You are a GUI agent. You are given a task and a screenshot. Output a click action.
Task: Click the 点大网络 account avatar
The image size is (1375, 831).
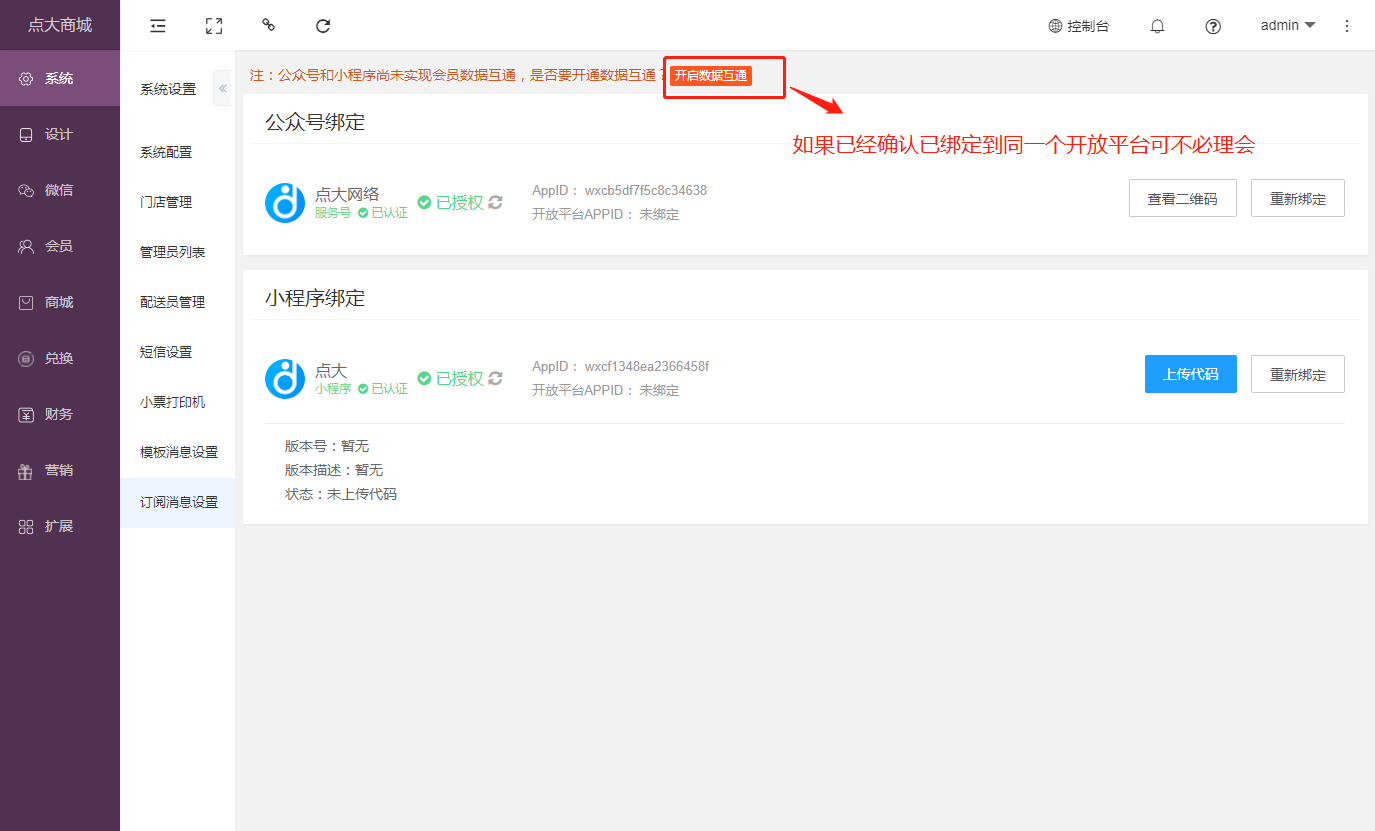pos(285,203)
